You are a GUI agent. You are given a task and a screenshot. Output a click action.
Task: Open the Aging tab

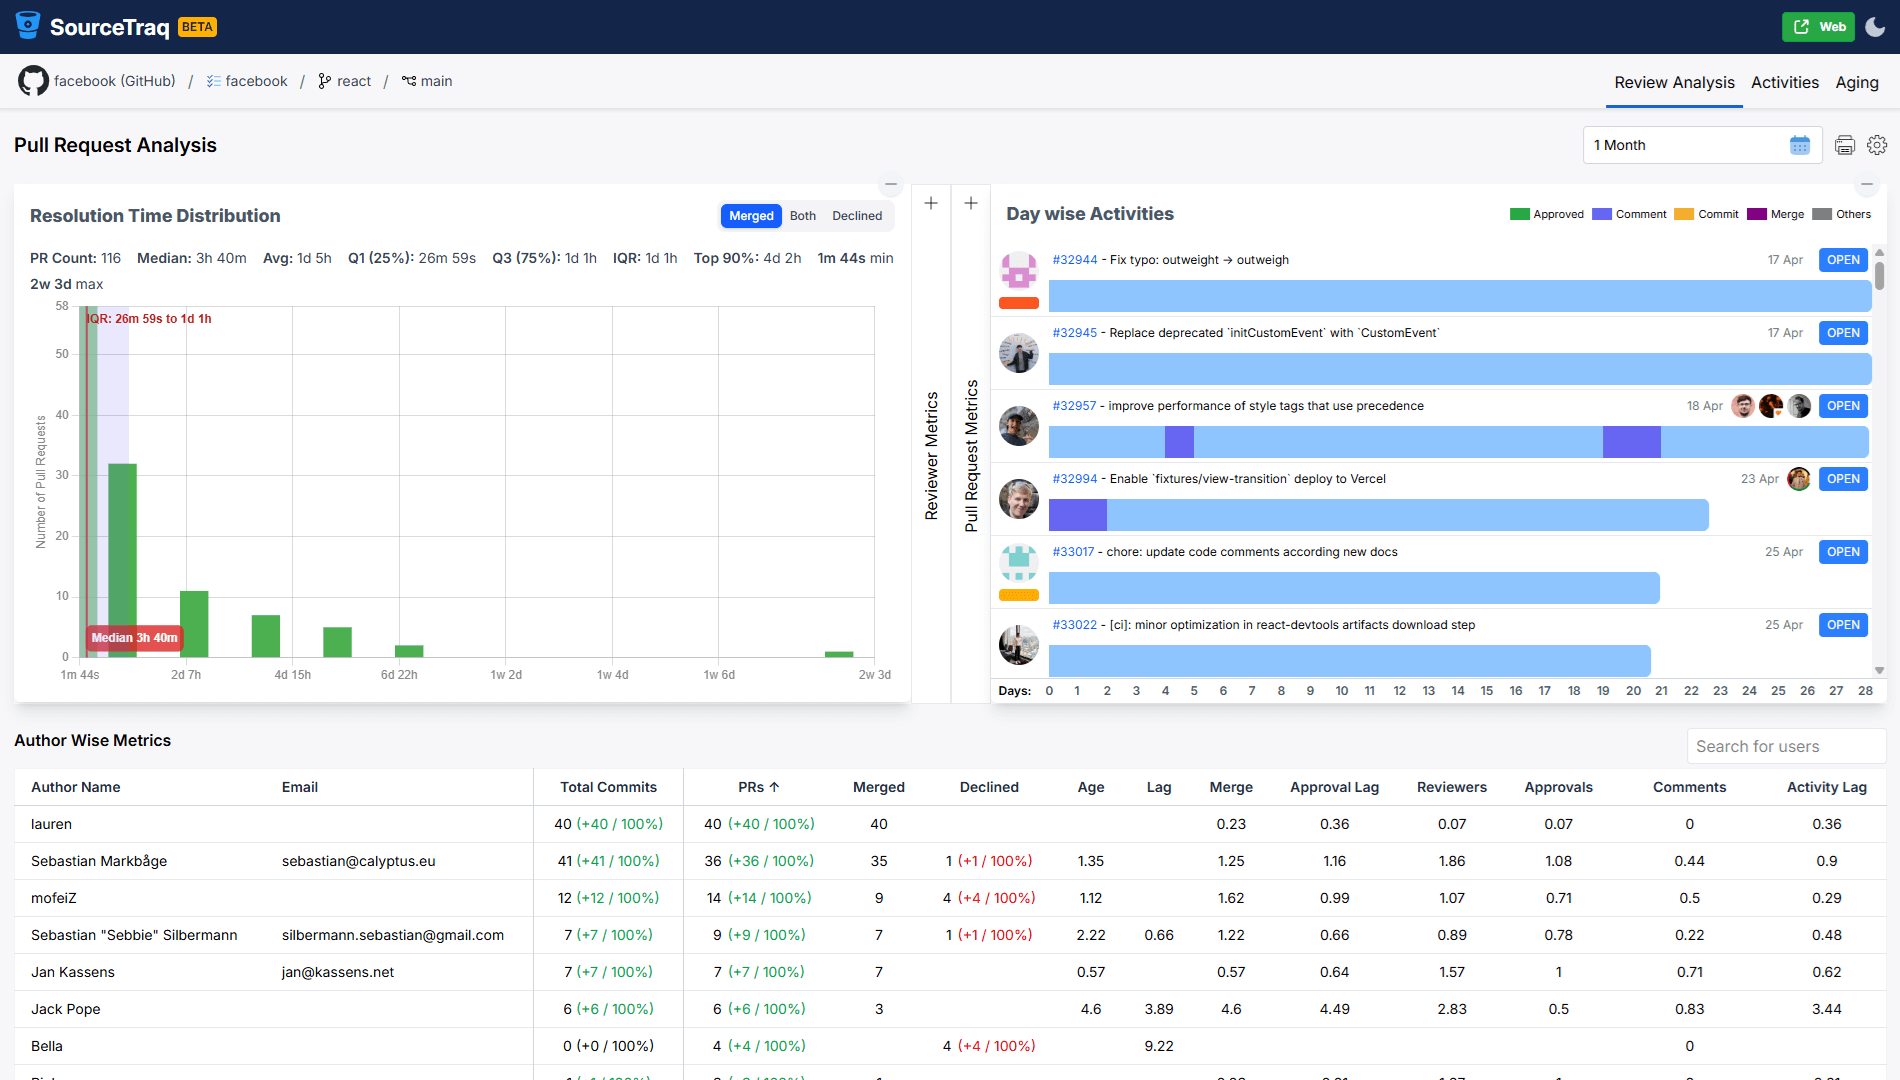click(x=1856, y=82)
